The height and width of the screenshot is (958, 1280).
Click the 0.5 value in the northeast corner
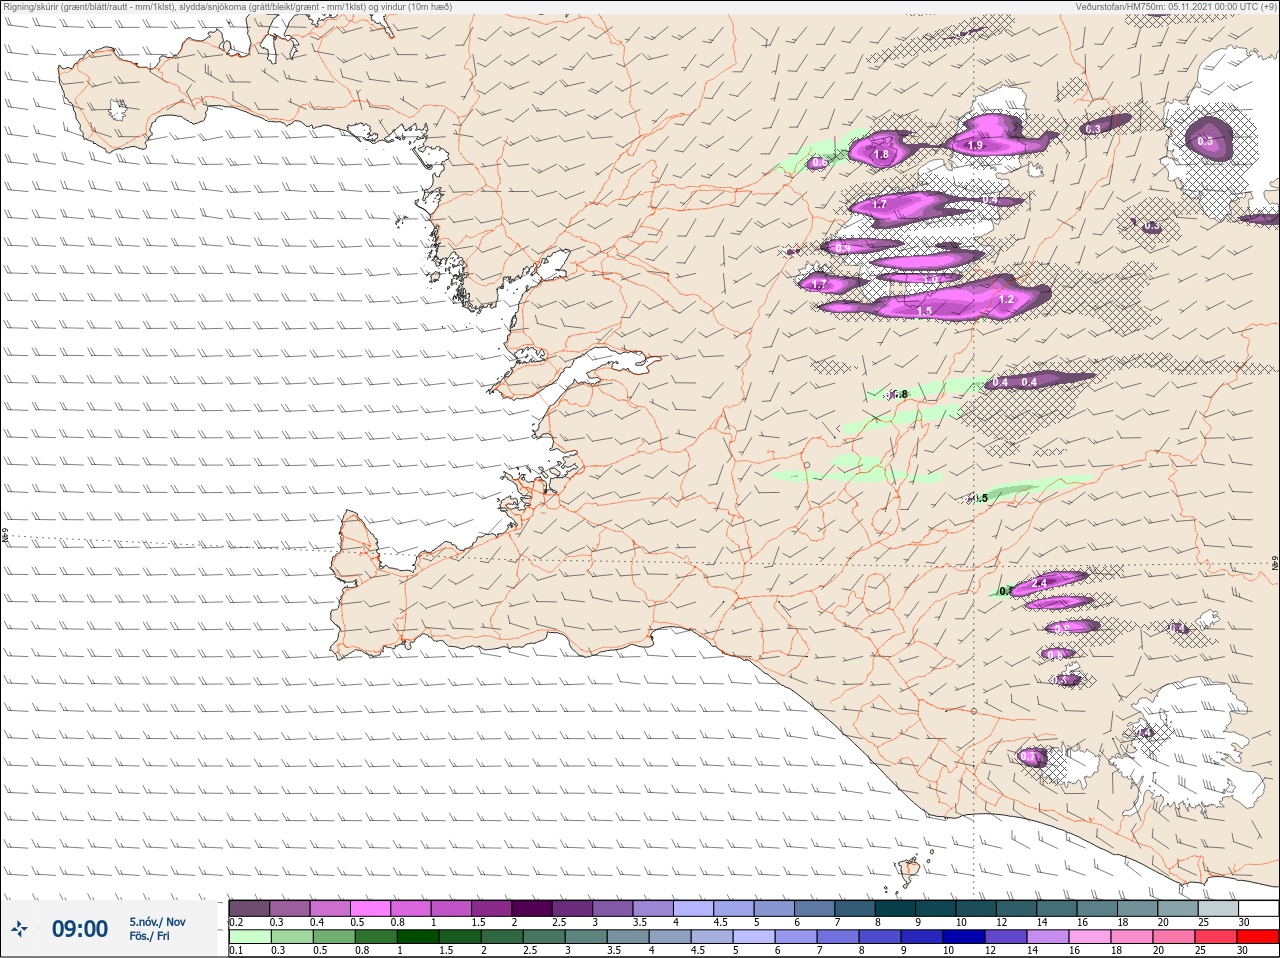click(1205, 141)
